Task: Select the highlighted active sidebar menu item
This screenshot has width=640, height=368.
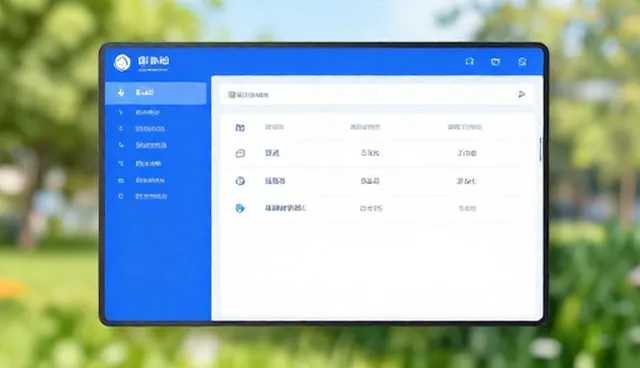Action: (156, 93)
